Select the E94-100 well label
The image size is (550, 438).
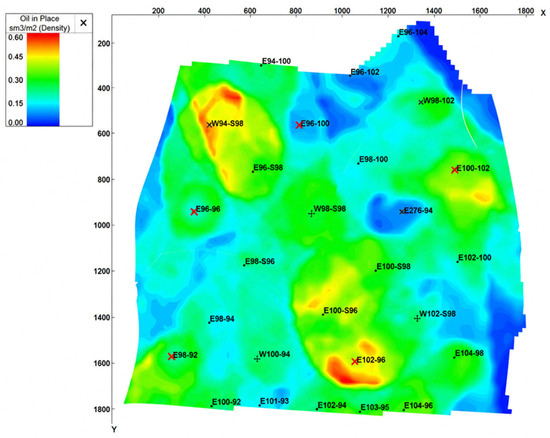pyautogui.click(x=277, y=61)
